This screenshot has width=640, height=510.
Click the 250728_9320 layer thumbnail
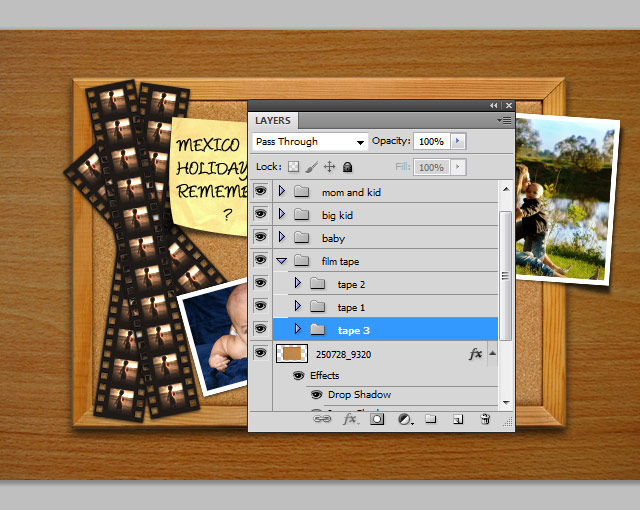(x=292, y=353)
